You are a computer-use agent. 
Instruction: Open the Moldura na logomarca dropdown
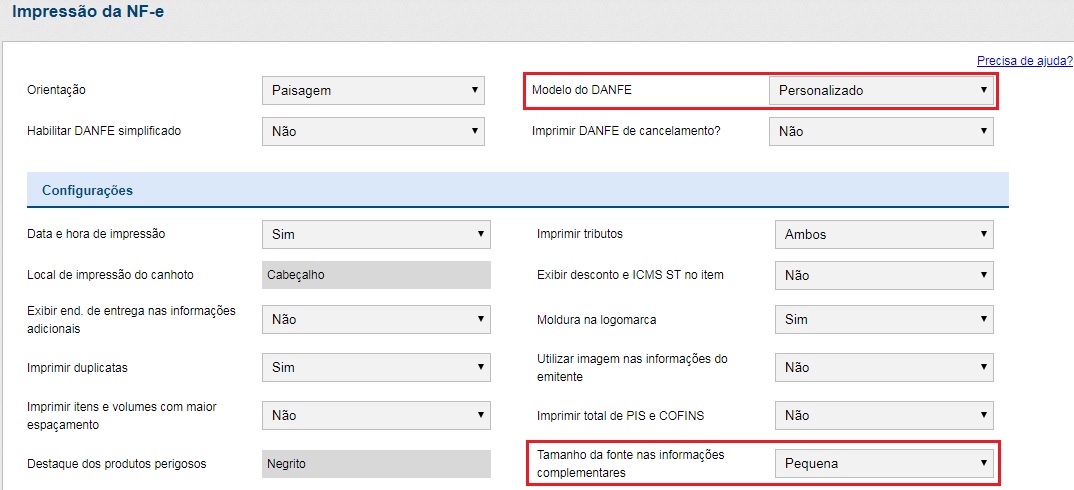[x=883, y=320]
